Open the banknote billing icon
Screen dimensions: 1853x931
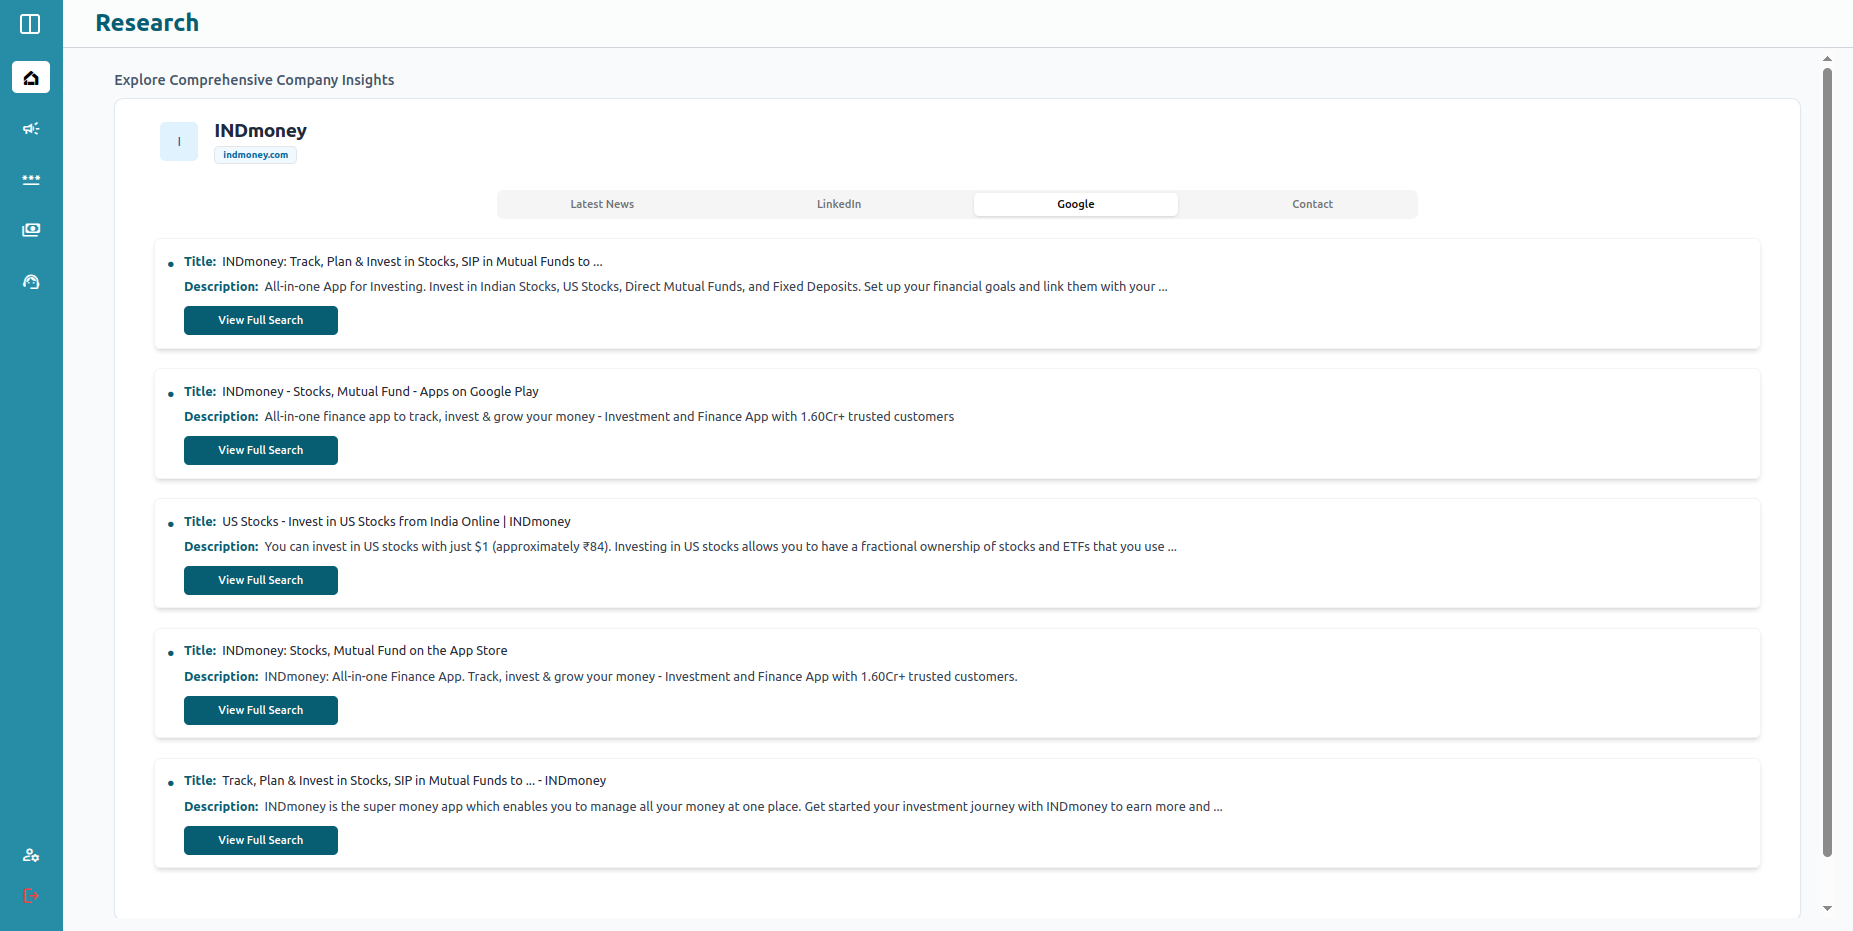[x=31, y=230]
